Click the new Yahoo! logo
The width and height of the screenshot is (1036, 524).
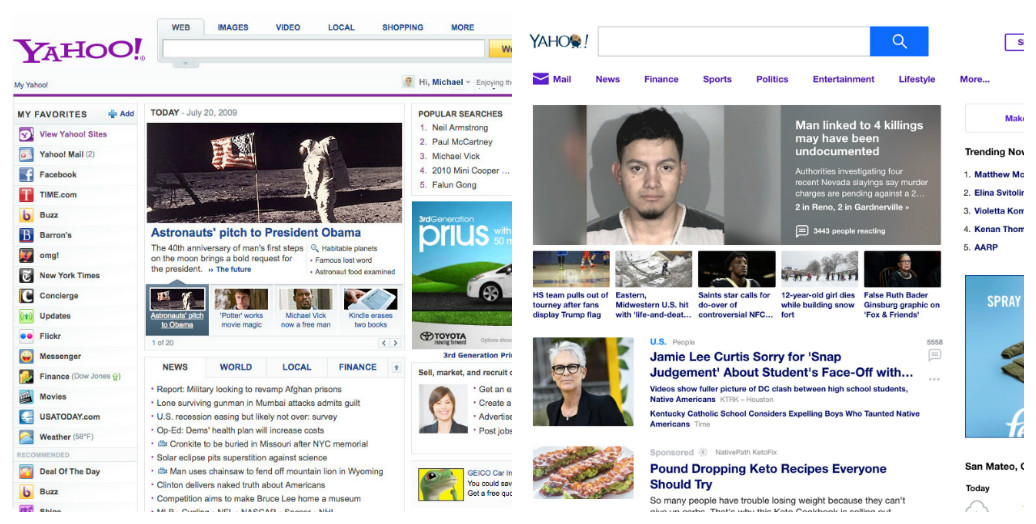point(558,42)
